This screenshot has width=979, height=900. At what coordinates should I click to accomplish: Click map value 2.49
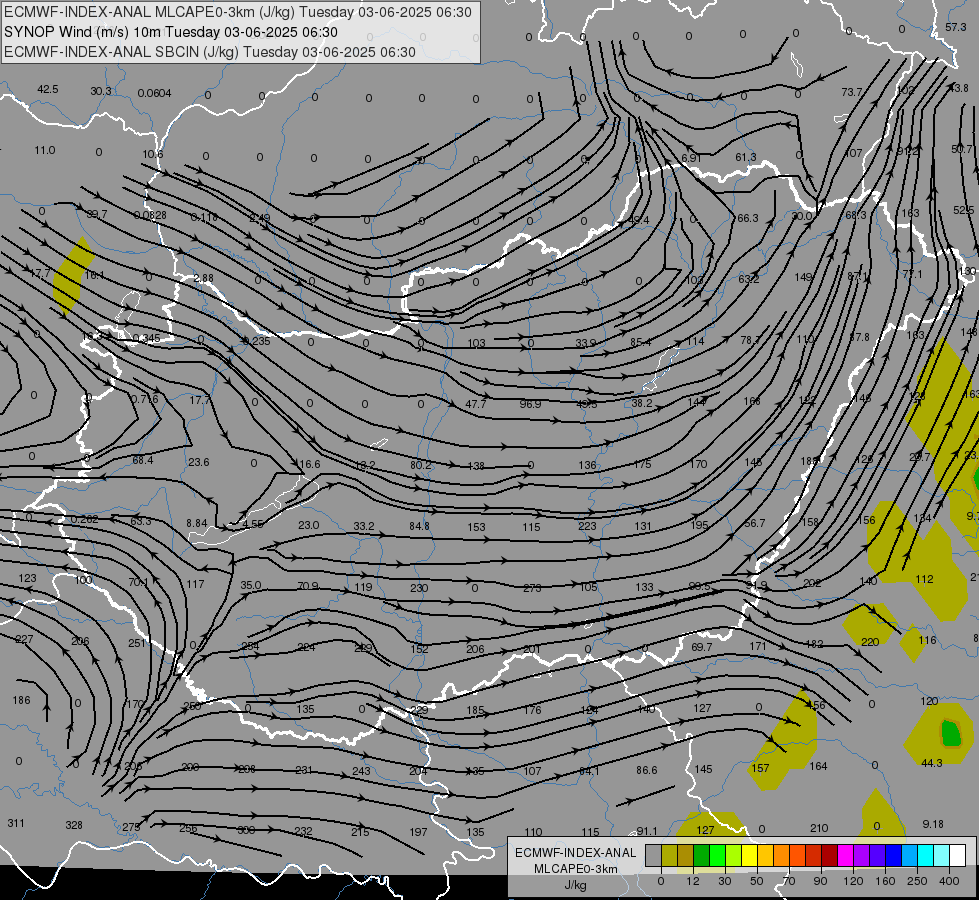pos(259,219)
